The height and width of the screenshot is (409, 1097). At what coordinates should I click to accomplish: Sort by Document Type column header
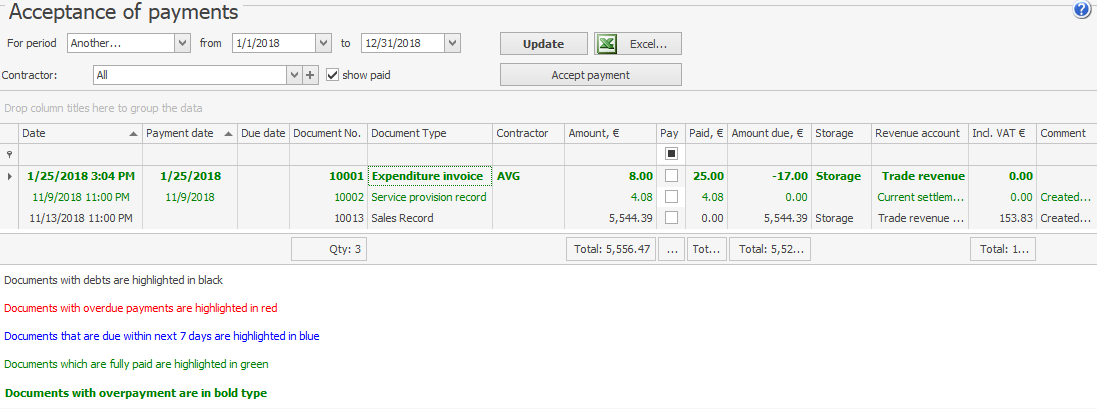tap(430, 133)
